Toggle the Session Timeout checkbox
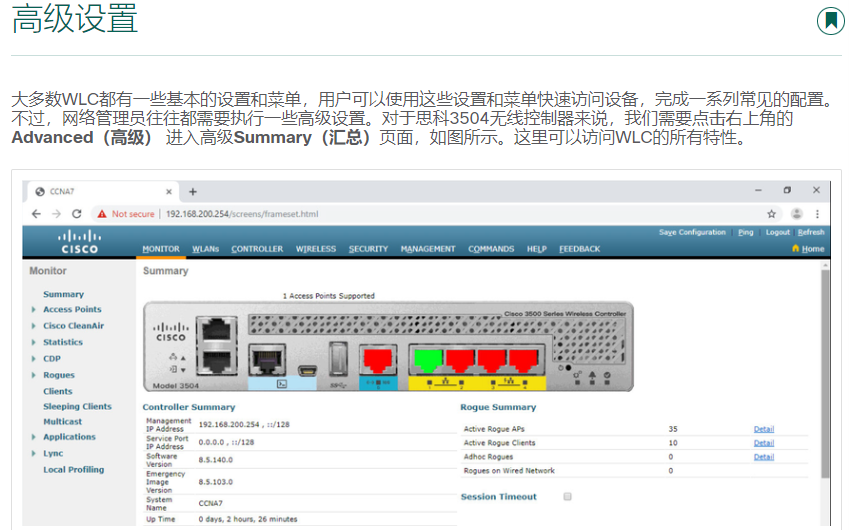Image resolution: width=849 pixels, height=530 pixels. (x=568, y=497)
